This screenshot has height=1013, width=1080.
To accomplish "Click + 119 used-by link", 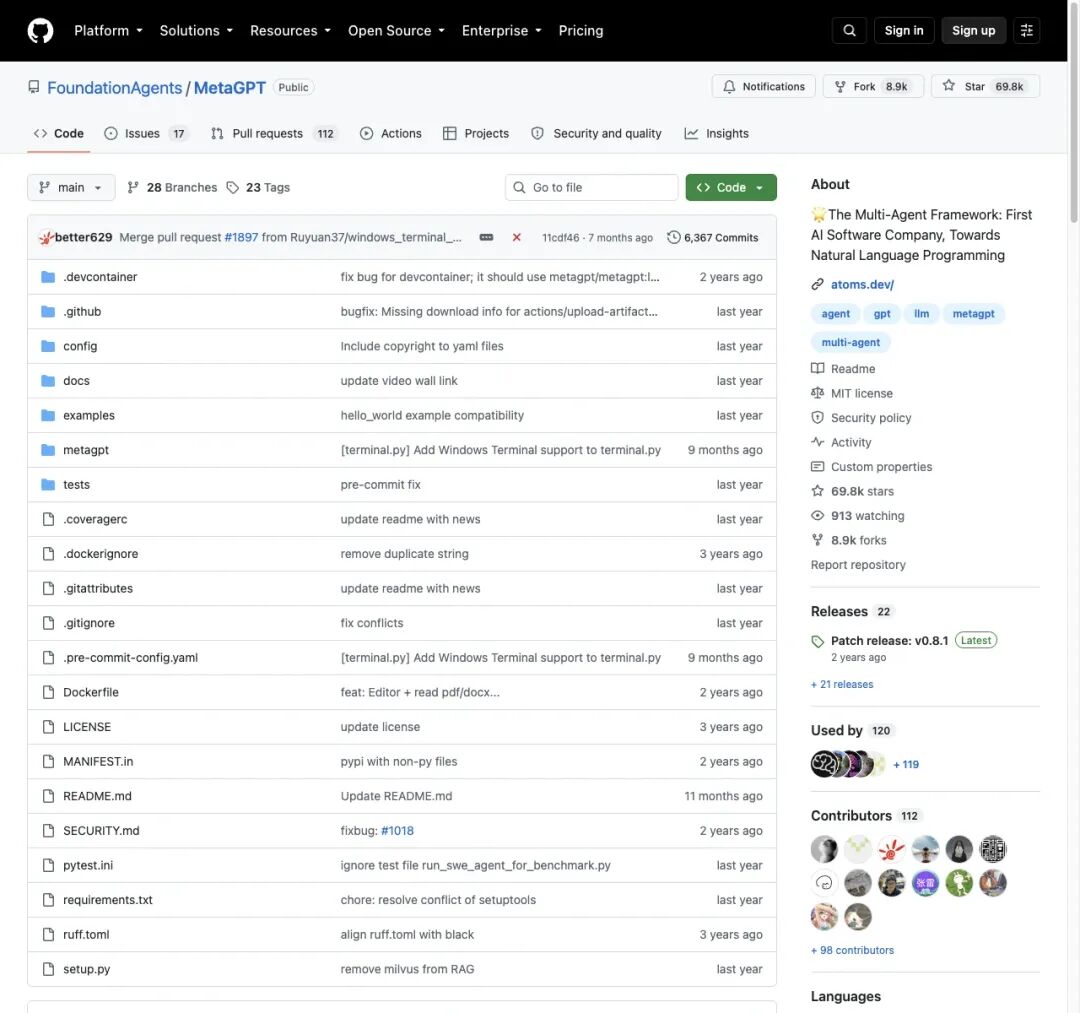I will [x=906, y=764].
